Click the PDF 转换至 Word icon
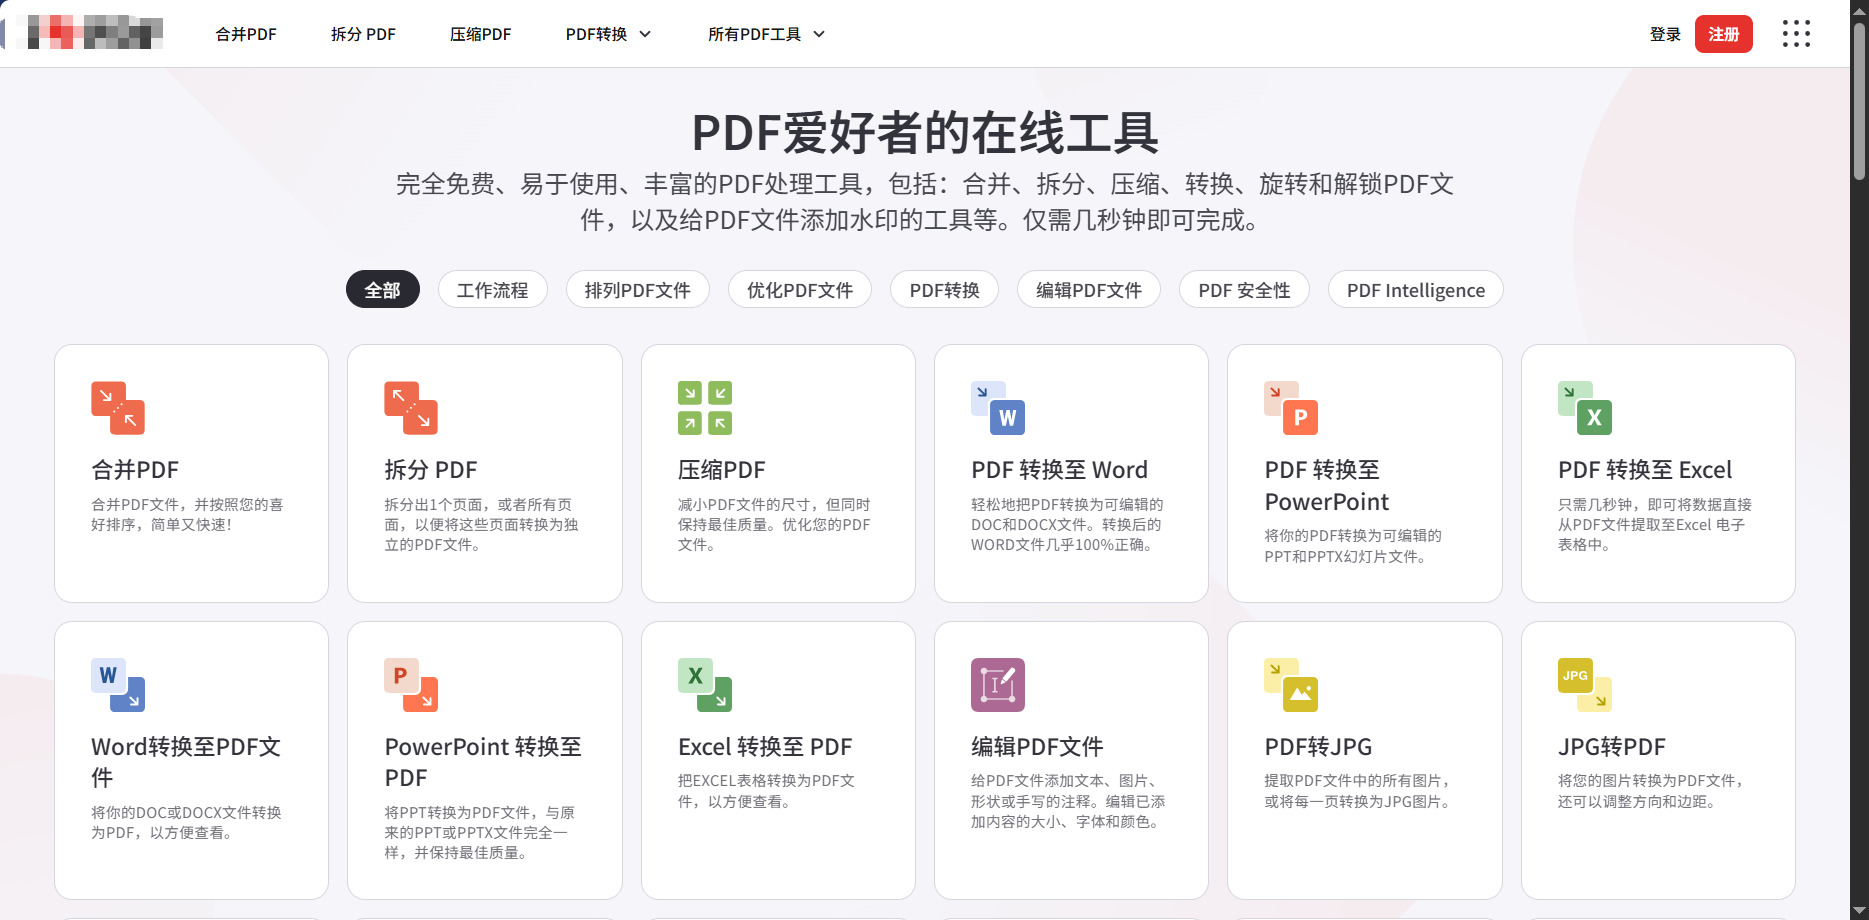 tap(998, 408)
